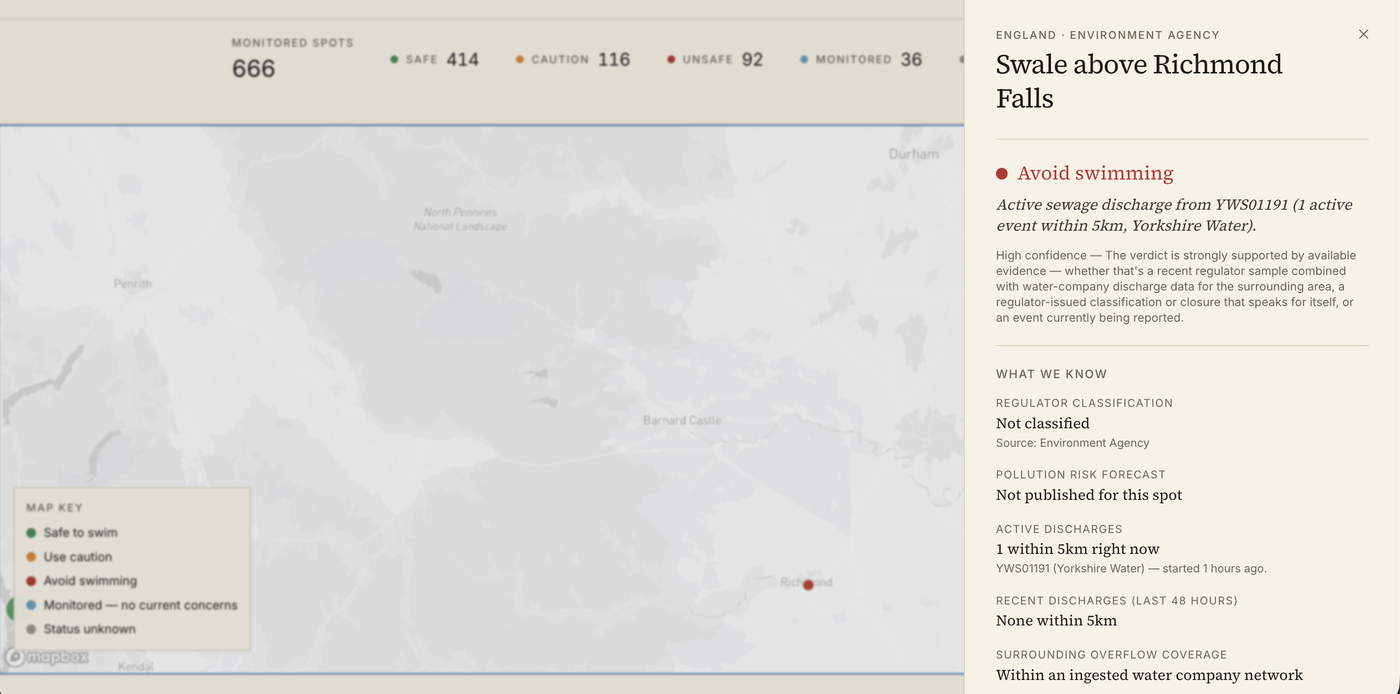Close the Swale above Richmond Falls panel
1400x694 pixels.
pyautogui.click(x=1363, y=34)
